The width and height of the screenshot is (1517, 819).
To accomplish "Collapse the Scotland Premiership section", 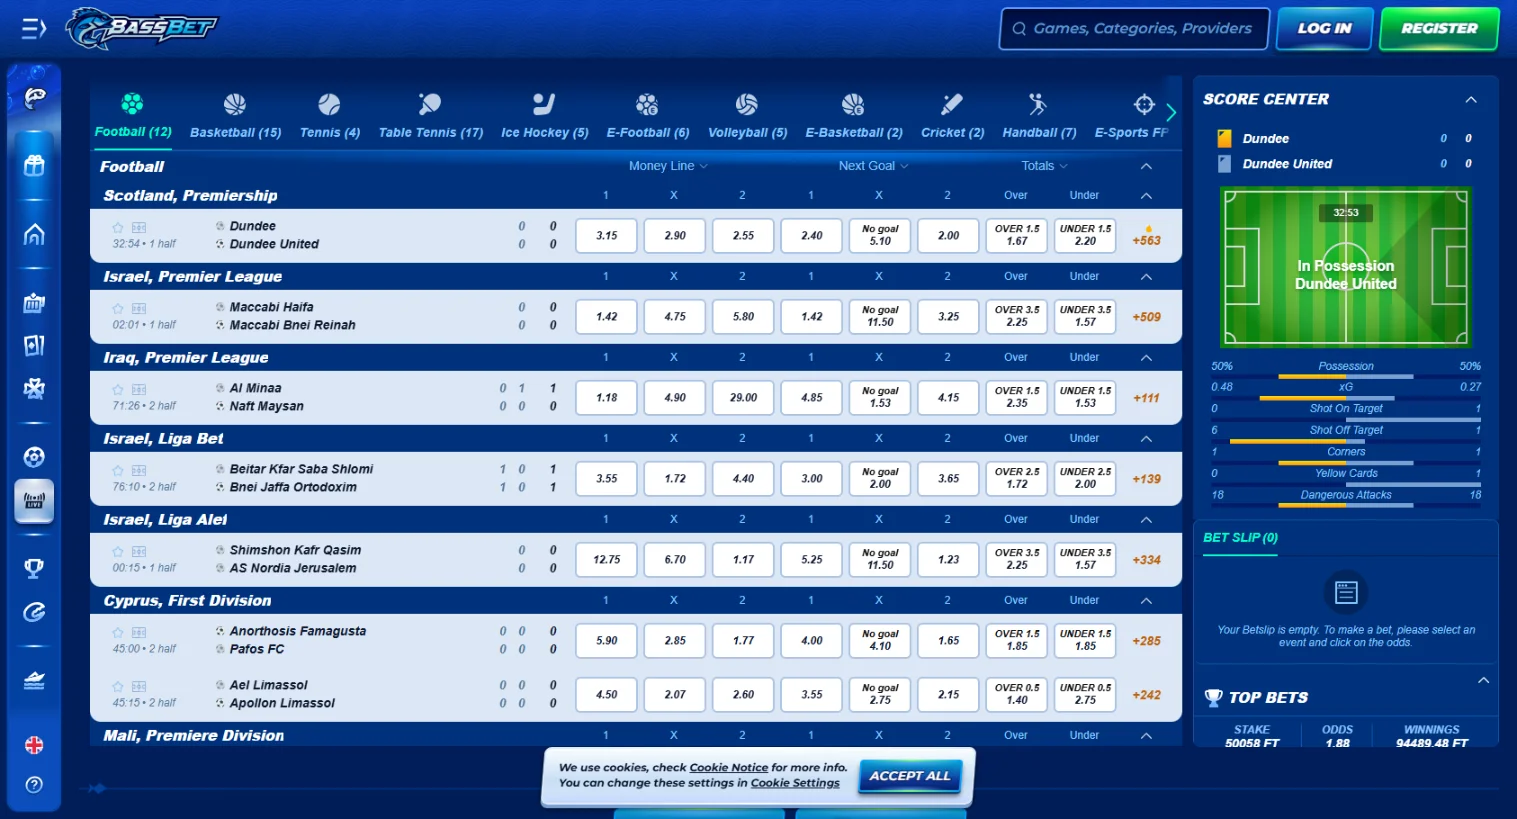I will click(1146, 195).
